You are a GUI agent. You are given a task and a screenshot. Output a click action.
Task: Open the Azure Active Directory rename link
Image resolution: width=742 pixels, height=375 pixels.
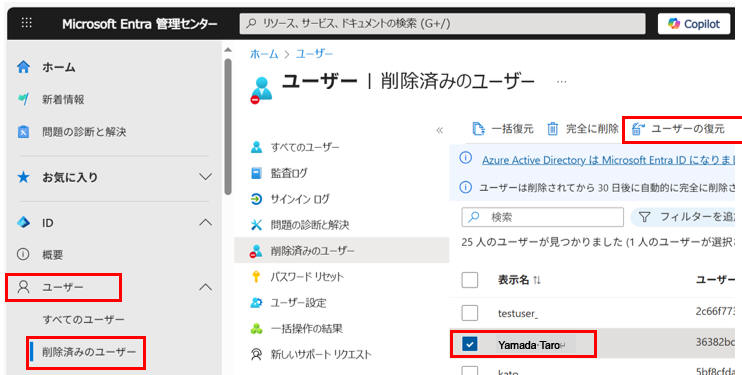[608, 160]
